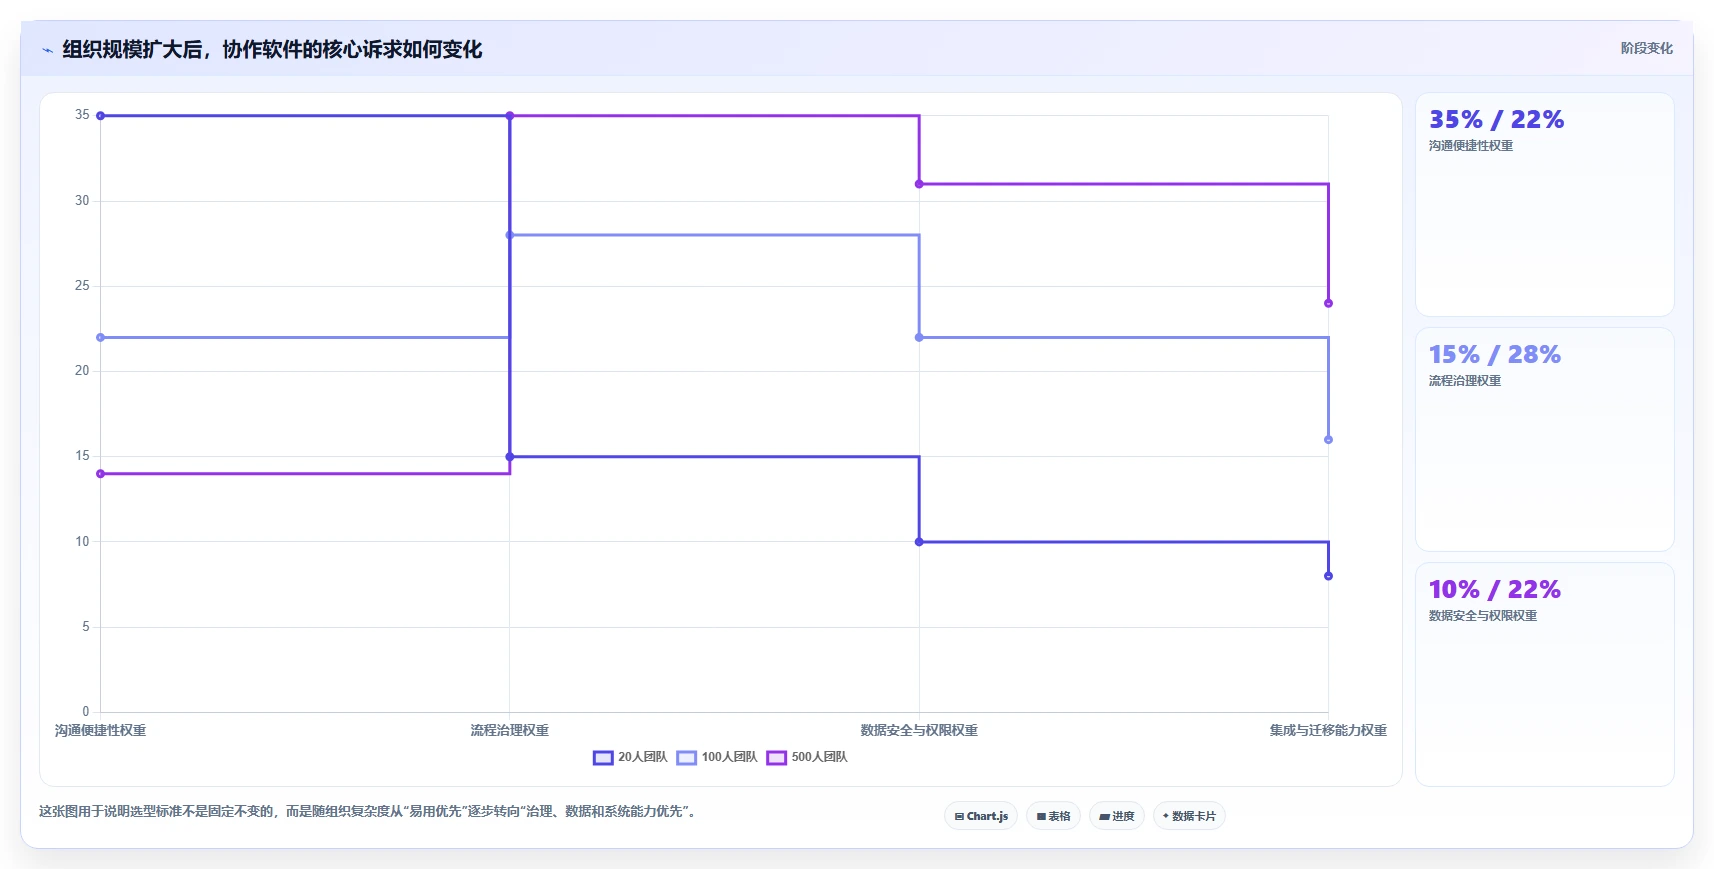The height and width of the screenshot is (869, 1714).
Task: Click 500人团队 data point at 数据安全与权限权重
Action: pos(919,184)
